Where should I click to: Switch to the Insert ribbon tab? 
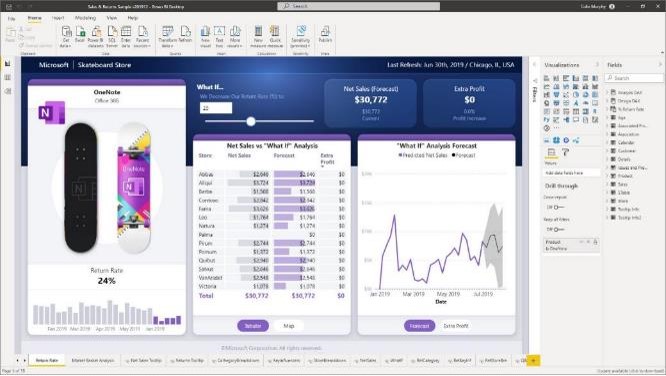(x=58, y=18)
